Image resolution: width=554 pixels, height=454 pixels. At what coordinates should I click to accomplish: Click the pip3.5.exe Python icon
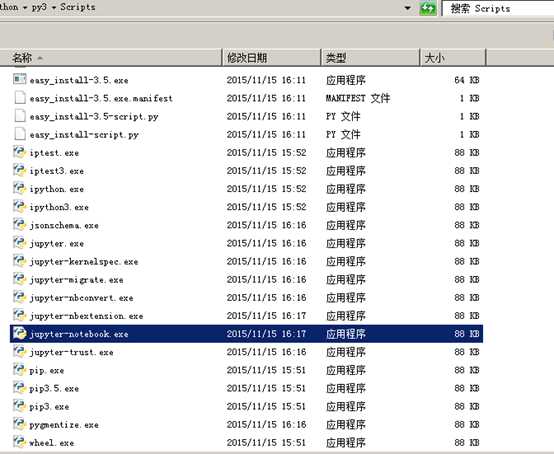[20, 388]
